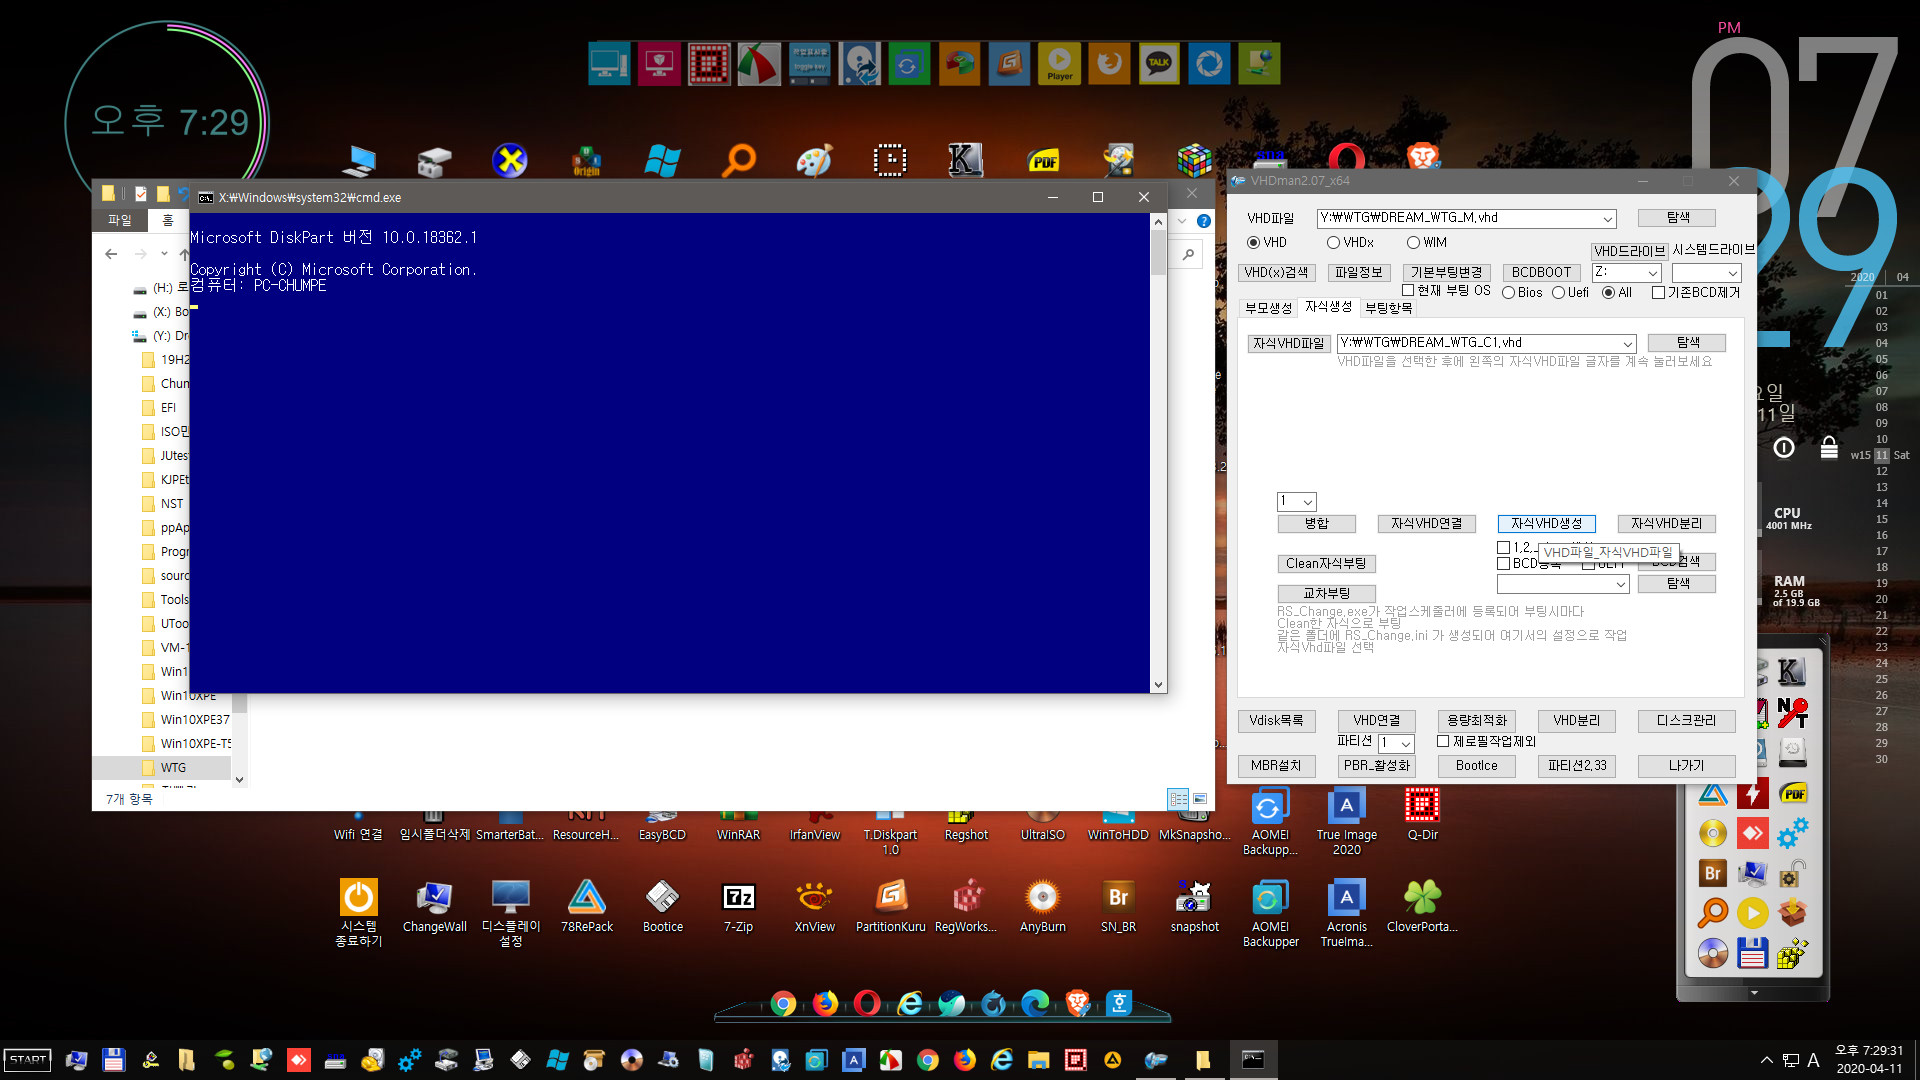
Task: Open the 홈 ribbon tab in Explorer
Action: point(168,221)
